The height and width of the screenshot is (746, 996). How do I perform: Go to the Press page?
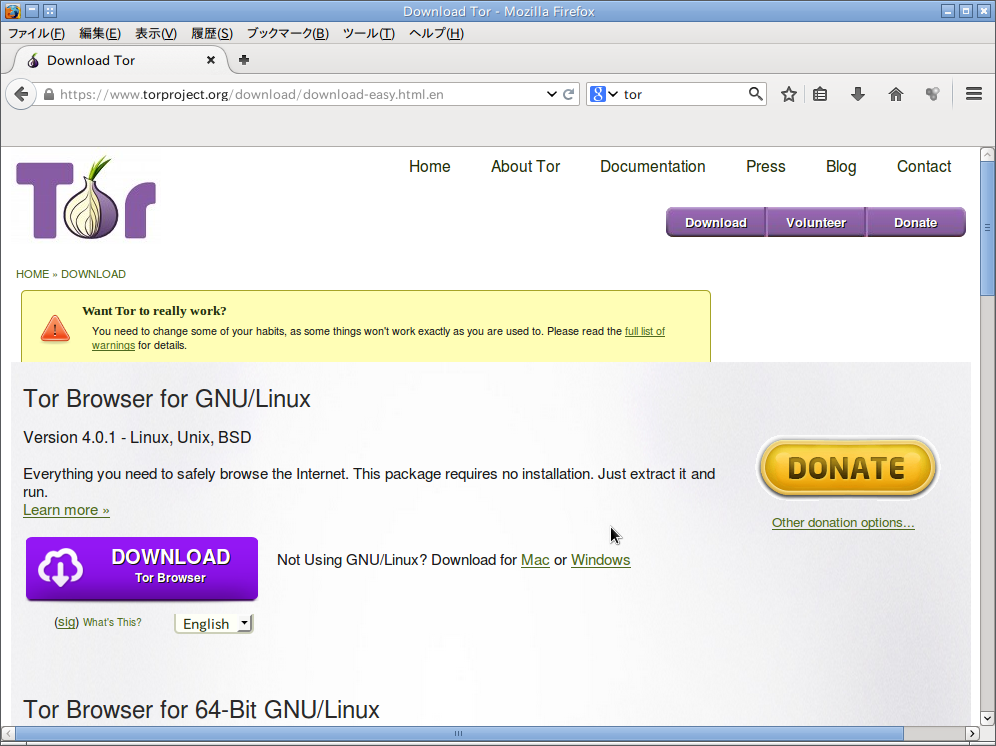765,166
